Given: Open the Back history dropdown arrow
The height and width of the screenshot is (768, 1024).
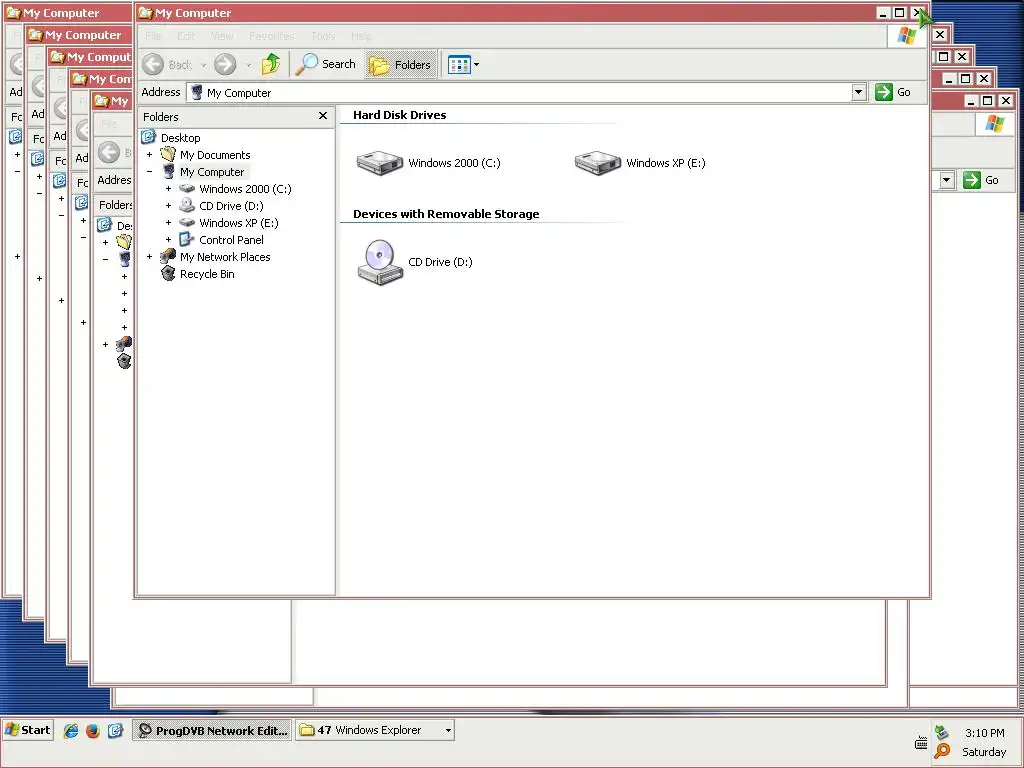Looking at the screenshot, I should click(203, 65).
